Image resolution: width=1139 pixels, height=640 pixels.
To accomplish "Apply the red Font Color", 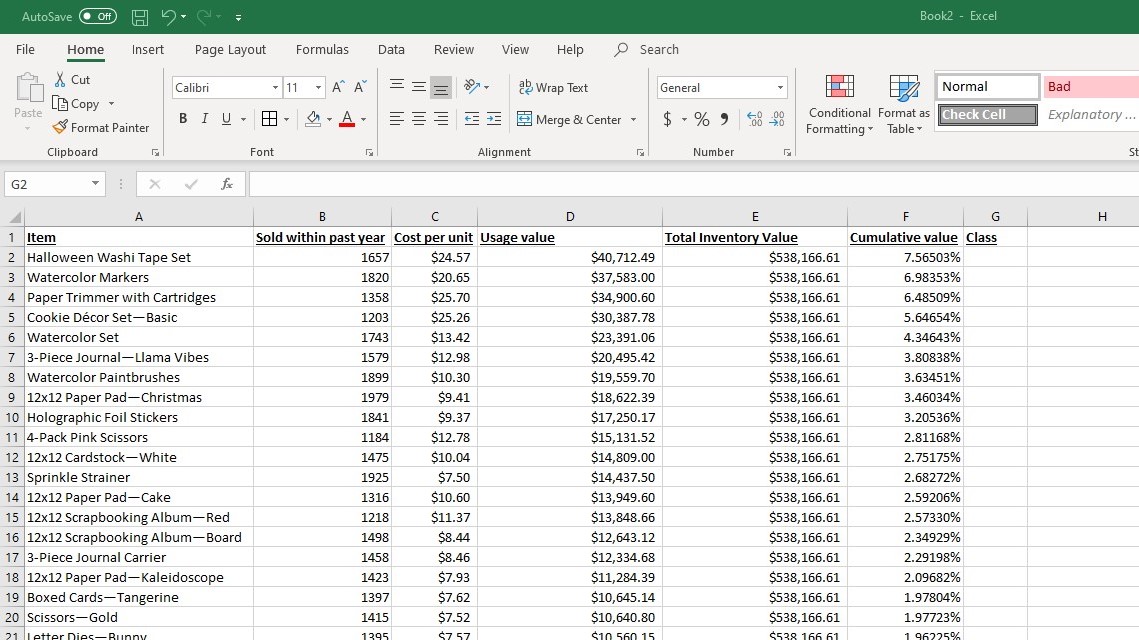I will (x=347, y=118).
